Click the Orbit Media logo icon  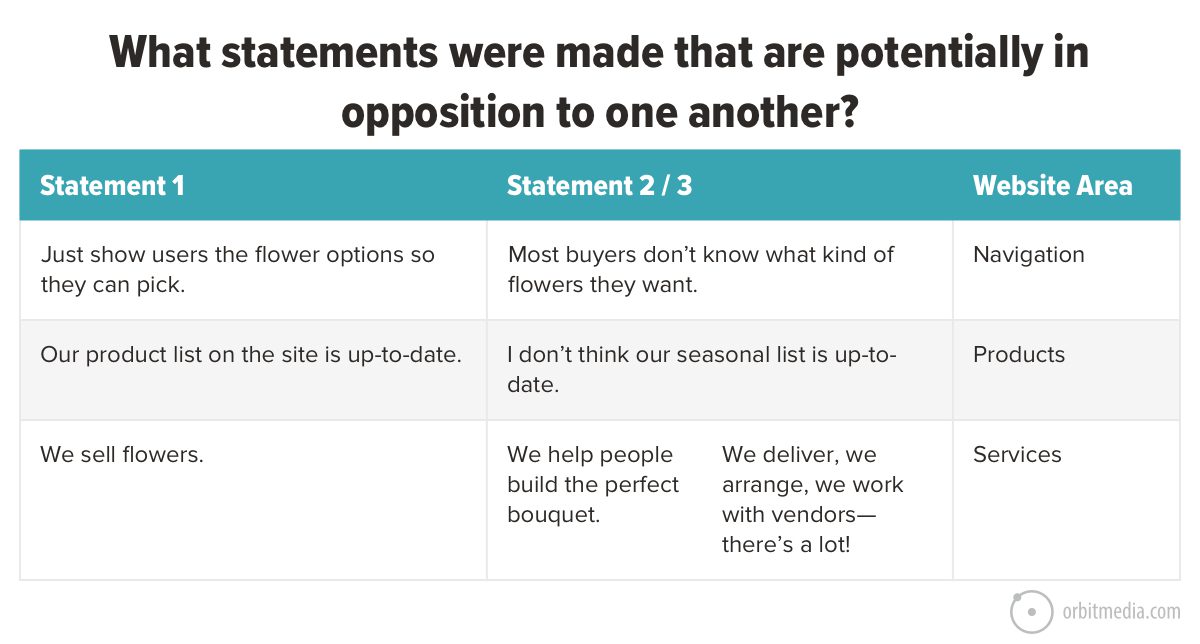(x=1031, y=611)
